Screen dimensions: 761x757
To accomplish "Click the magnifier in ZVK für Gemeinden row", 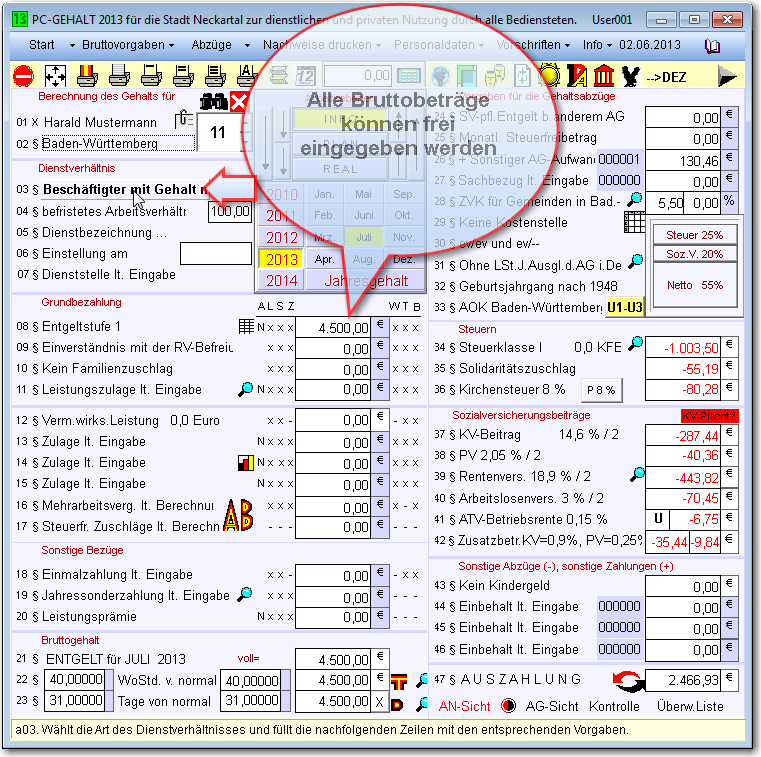I will tap(635, 198).
